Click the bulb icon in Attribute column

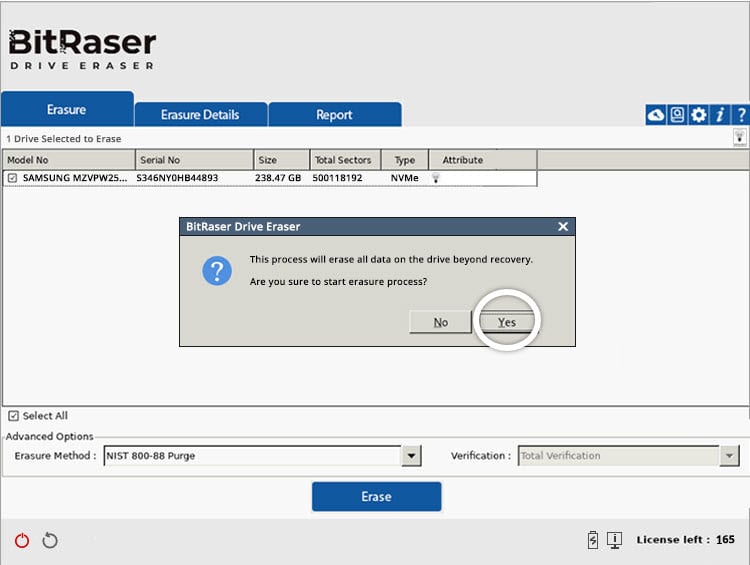pos(436,178)
